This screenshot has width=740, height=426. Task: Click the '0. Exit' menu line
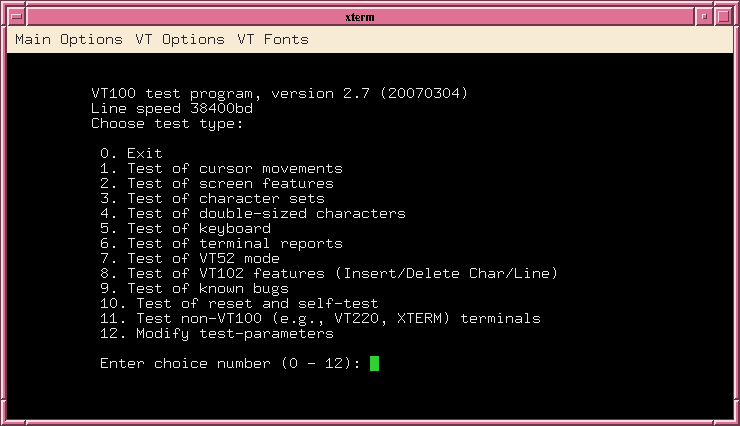[131, 153]
